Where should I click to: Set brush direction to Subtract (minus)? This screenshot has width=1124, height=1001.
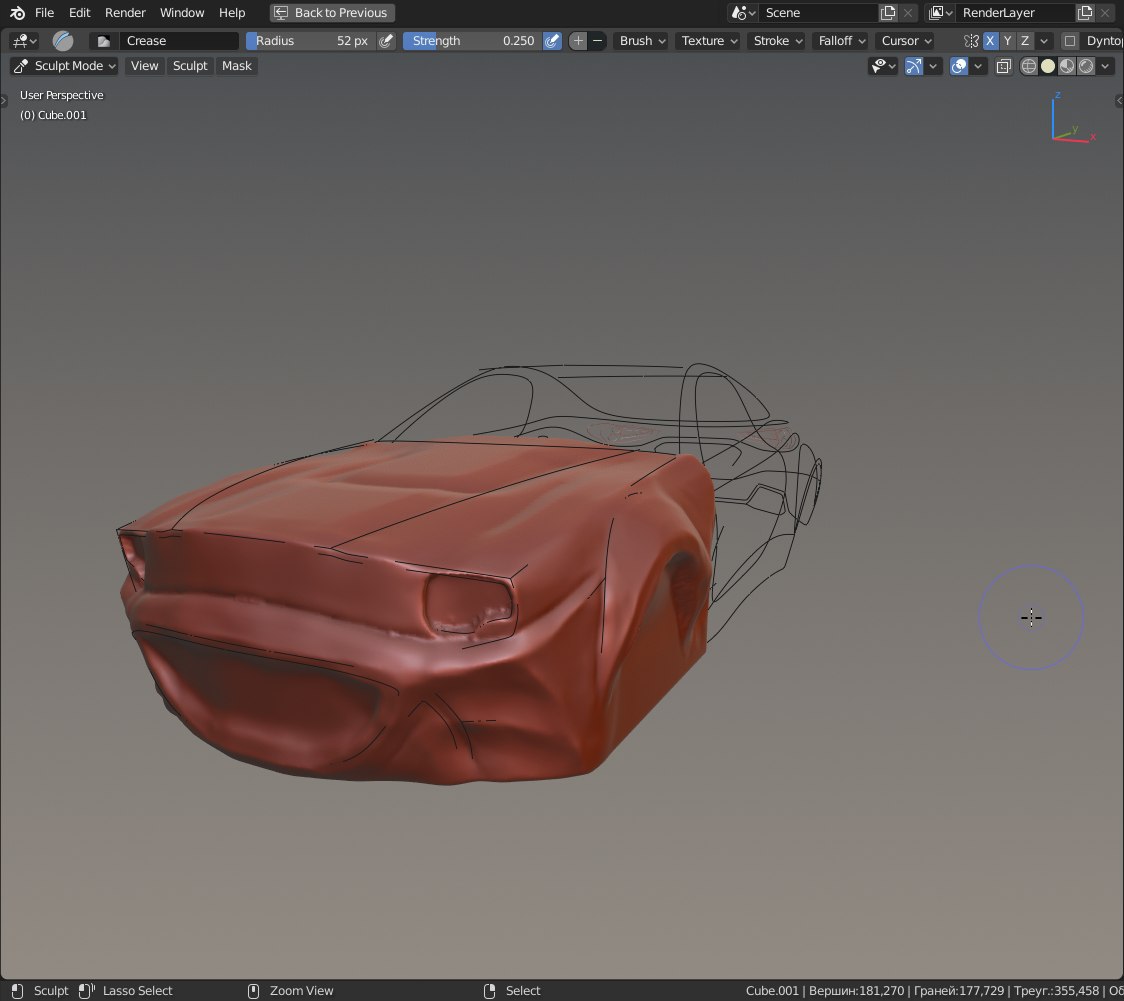tap(598, 41)
